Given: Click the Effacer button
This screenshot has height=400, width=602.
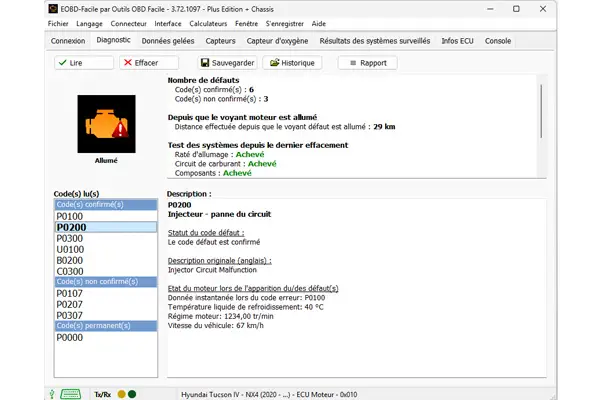Looking at the screenshot, I should coord(149,63).
